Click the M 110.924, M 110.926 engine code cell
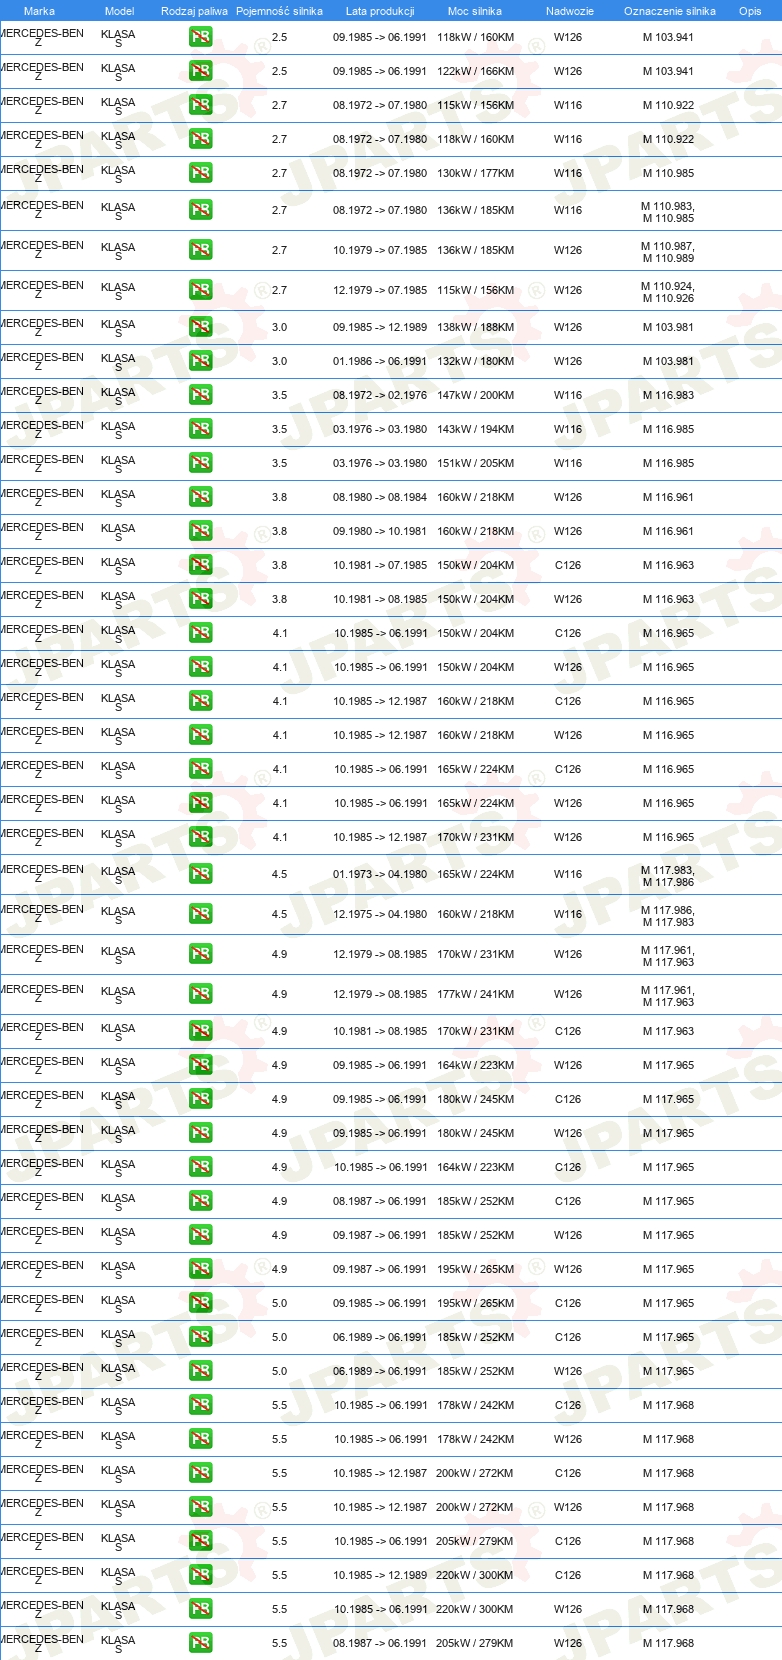 668,292
